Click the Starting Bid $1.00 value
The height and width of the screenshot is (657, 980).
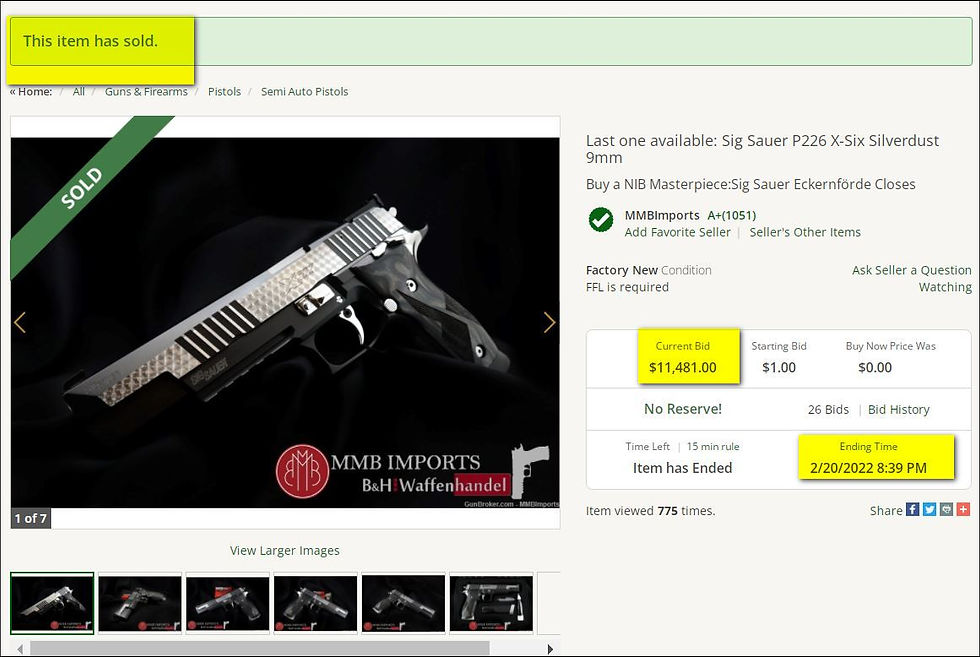pyautogui.click(x=779, y=368)
